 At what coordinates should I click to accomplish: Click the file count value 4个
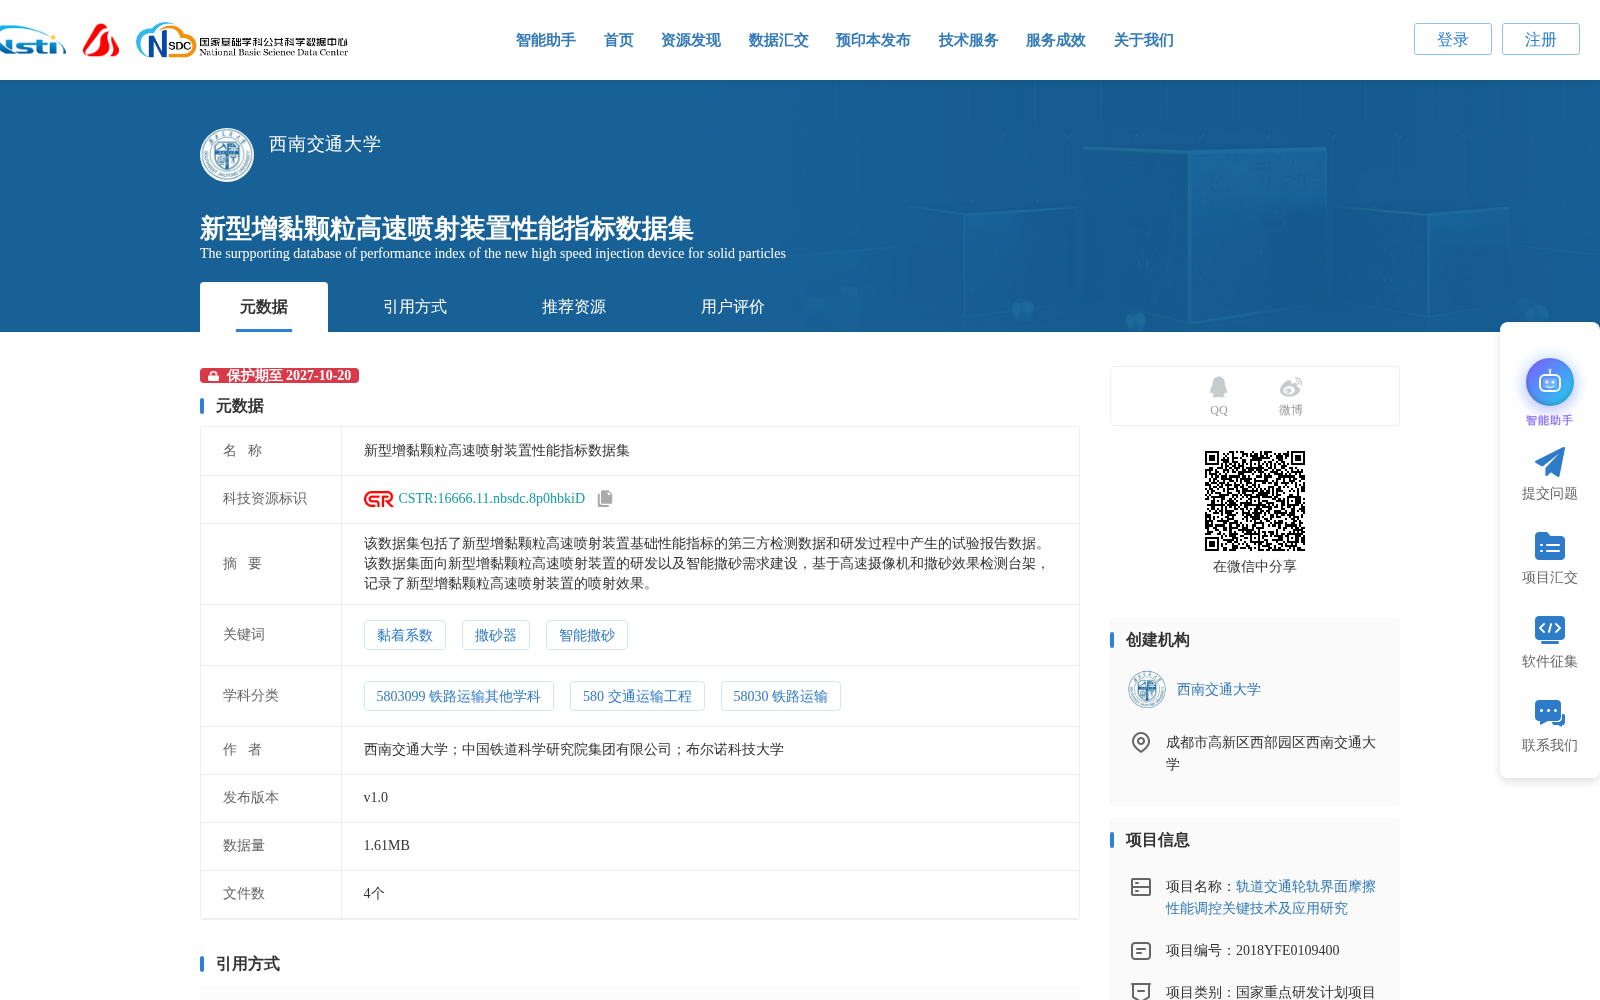tap(374, 894)
